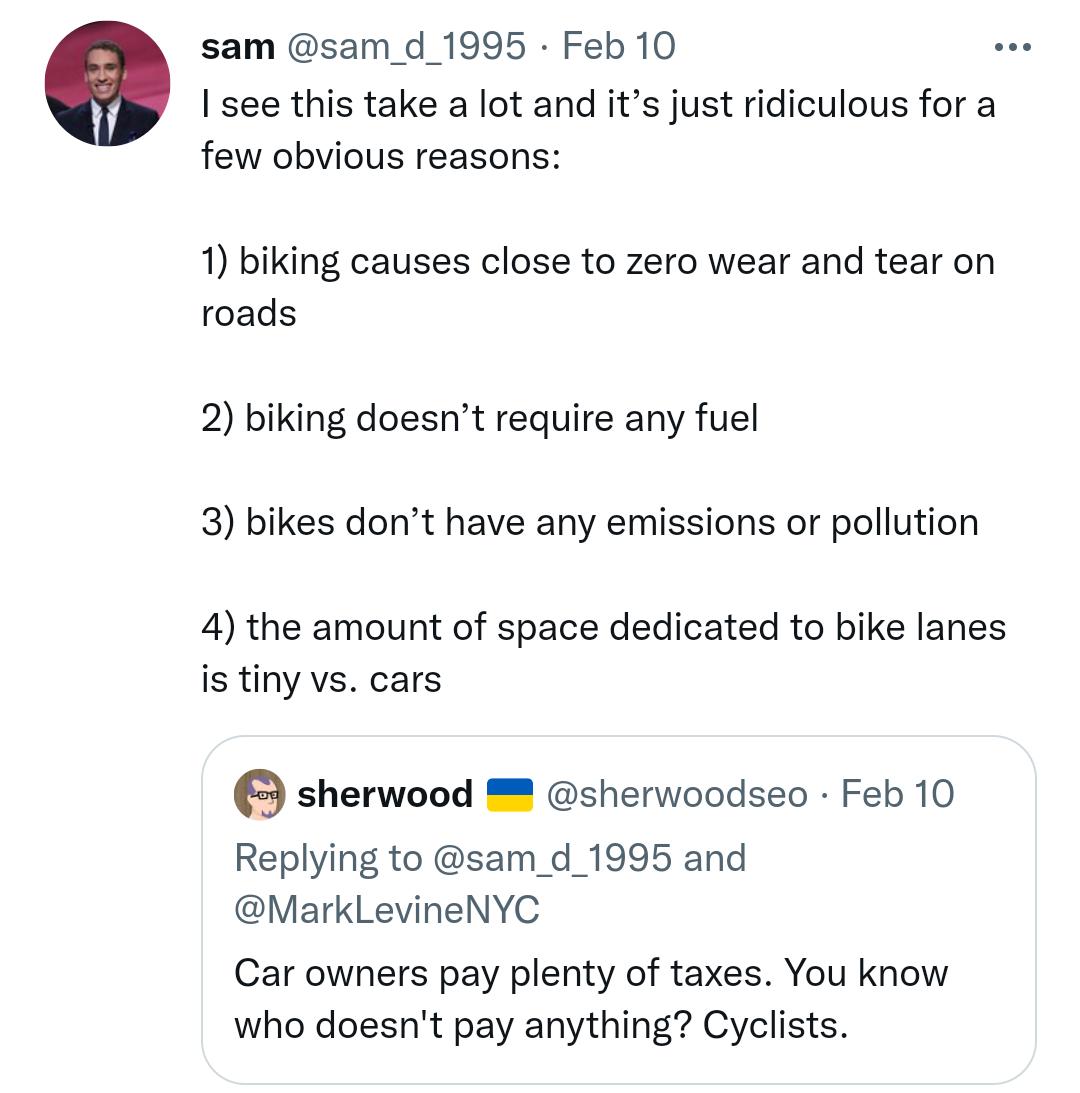Open the more options menu on sam's tweet
Viewport: 1080px width, 1093px height.
1013,44
